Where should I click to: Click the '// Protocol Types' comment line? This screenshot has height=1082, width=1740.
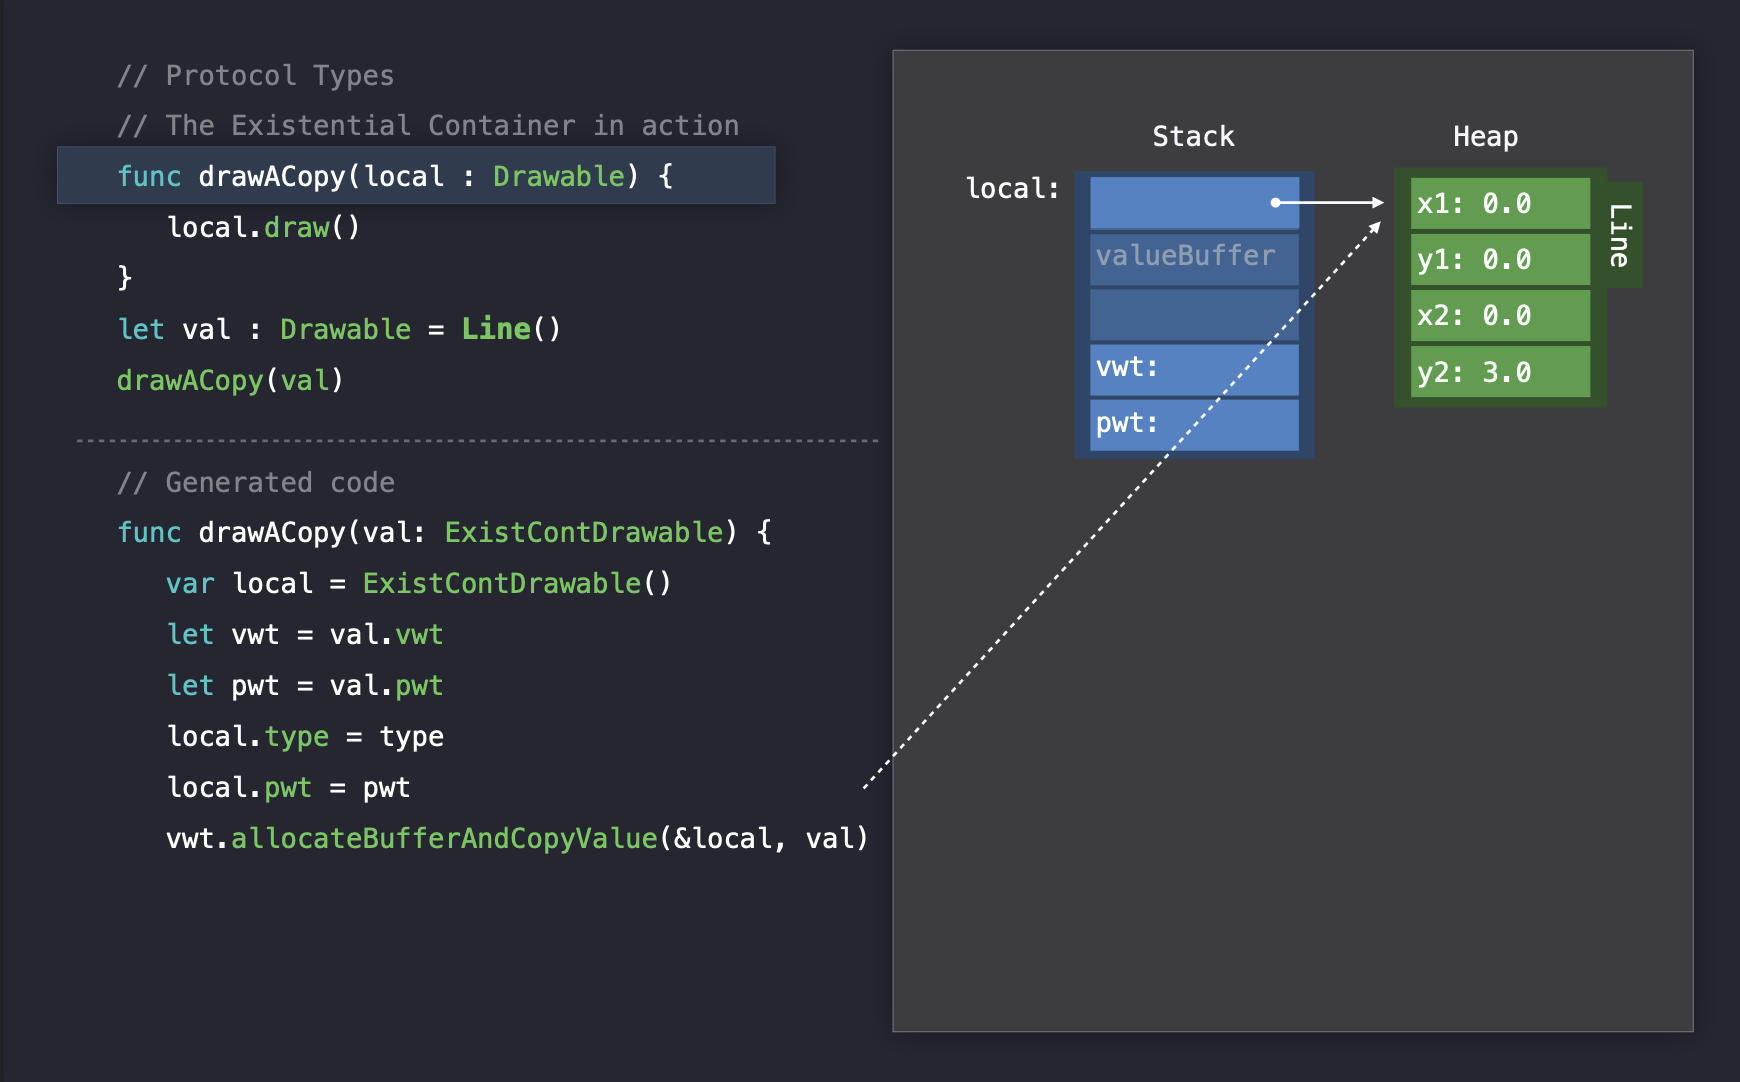(255, 76)
